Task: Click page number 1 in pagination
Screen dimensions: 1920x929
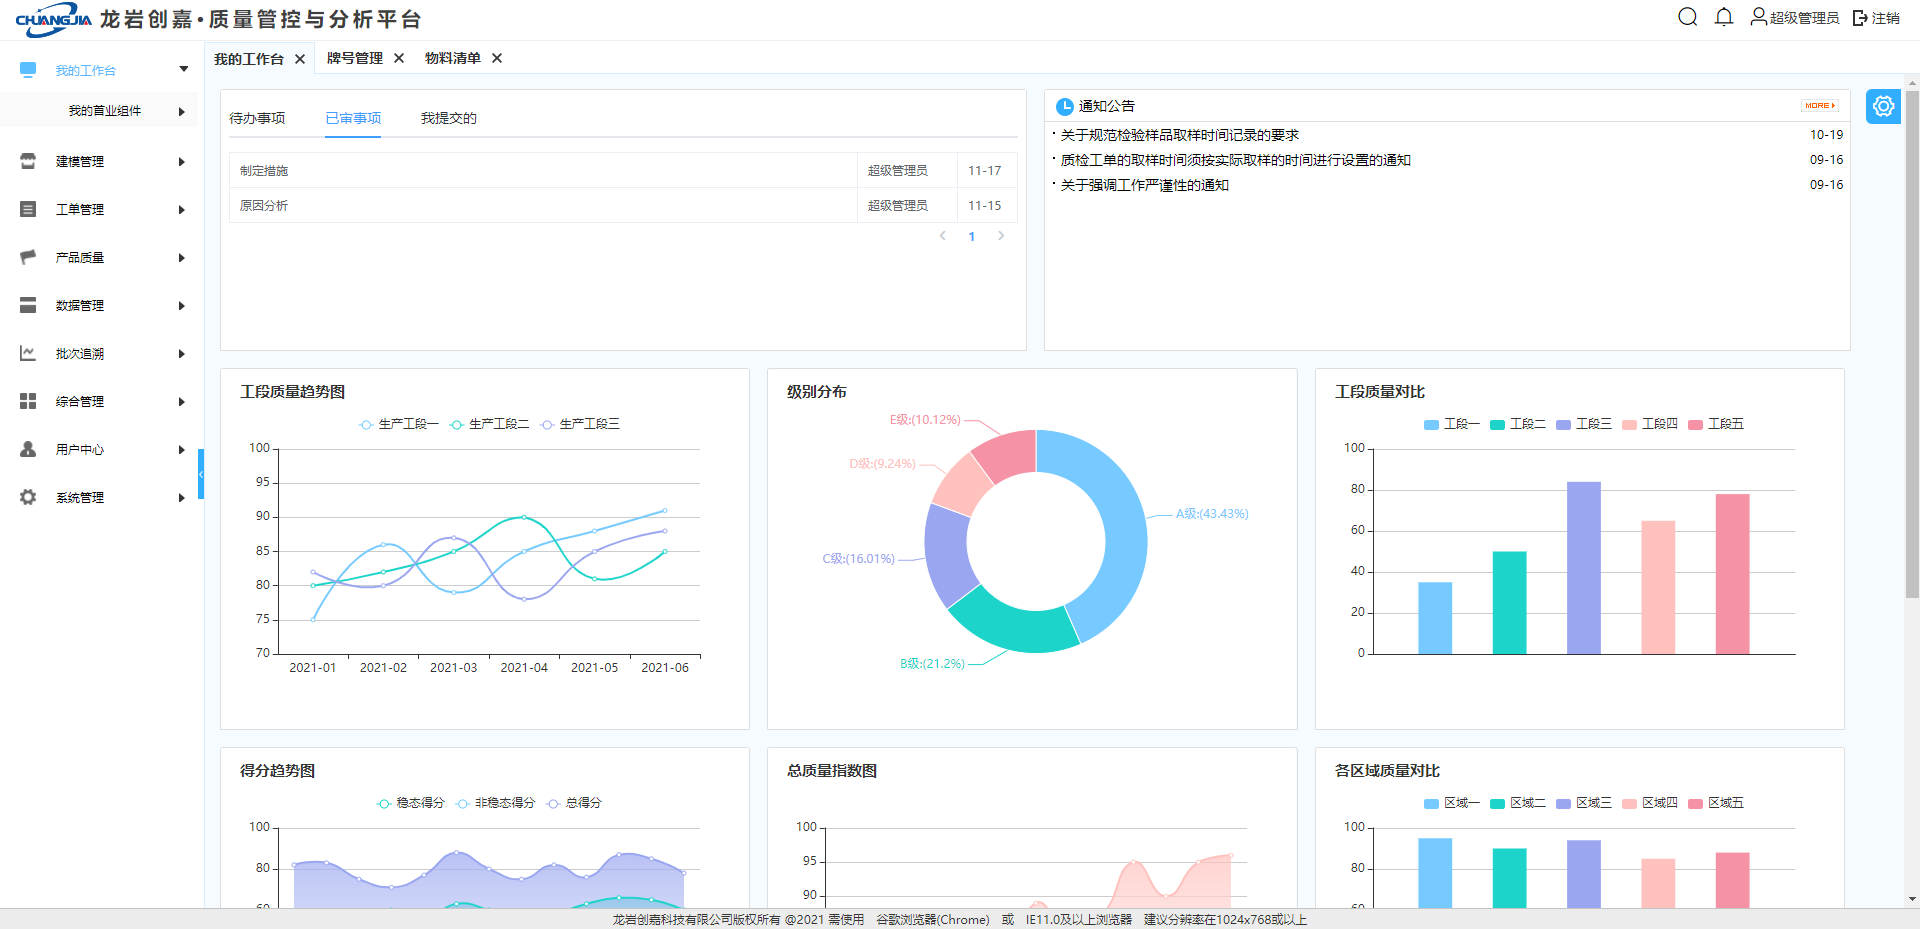Action: point(972,237)
